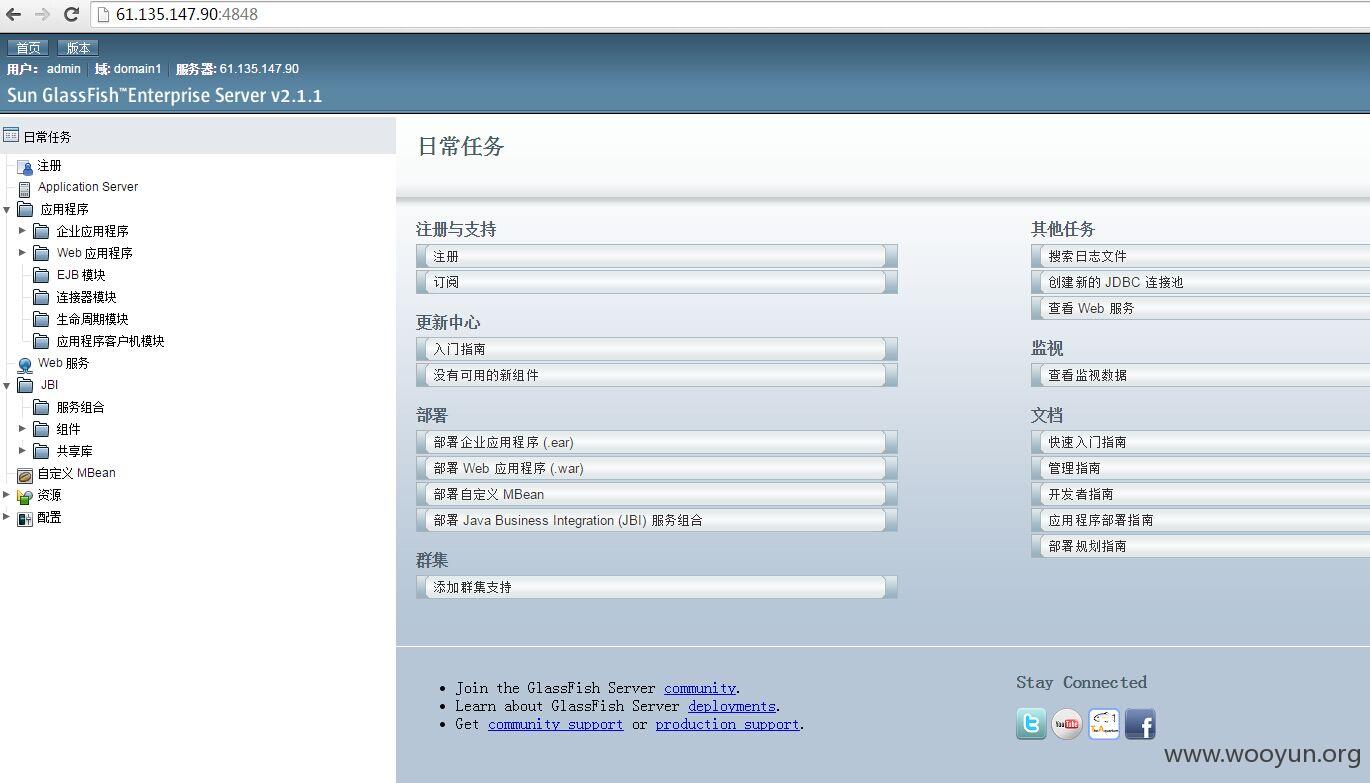Viewport: 1370px width, 783px height.
Task: Click the 应用程序客户机模块 folder icon
Action: 41,341
